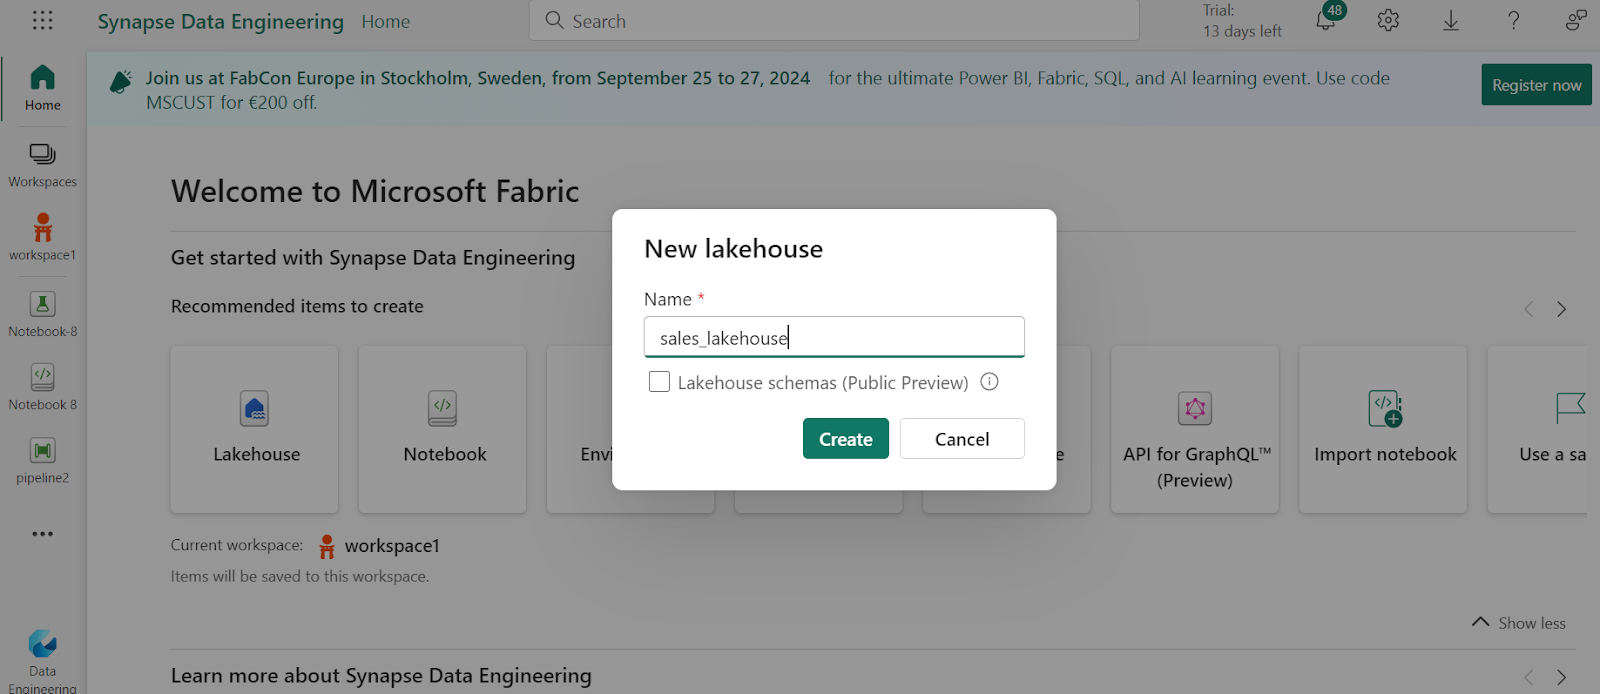
Task: Open Notebook 8 sidebar item
Action: pos(42,388)
